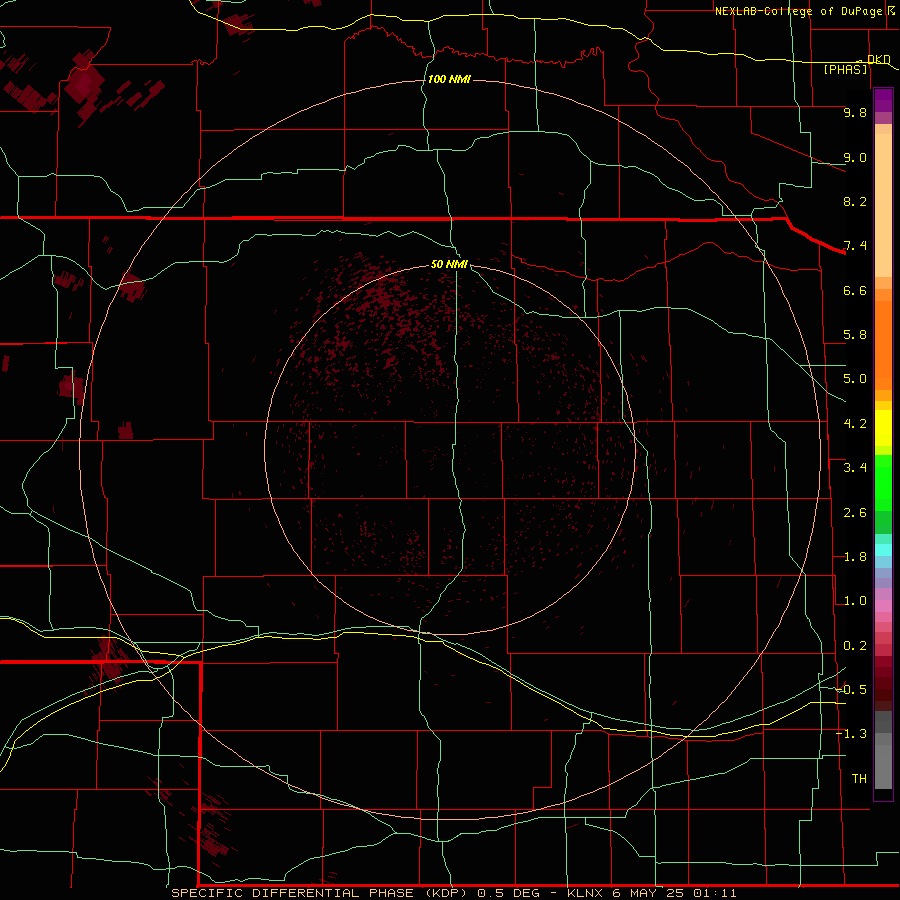900x900 pixels.
Task: Click the 5.8 scale value
Action: pos(855,335)
